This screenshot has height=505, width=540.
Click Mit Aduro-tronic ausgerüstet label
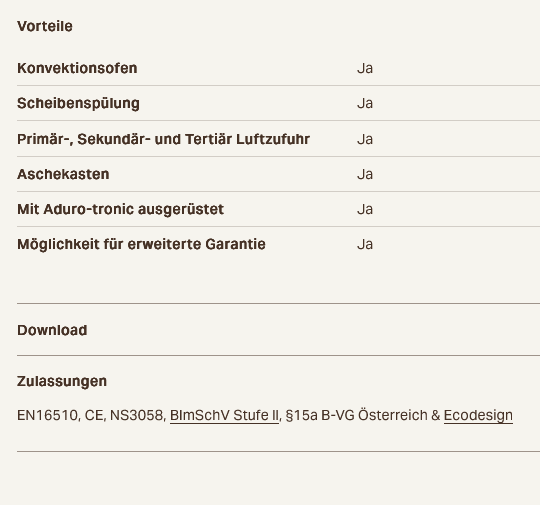coord(121,209)
